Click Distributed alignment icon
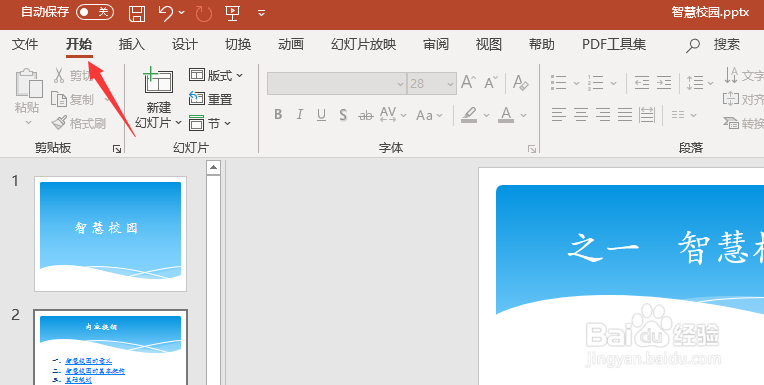The height and width of the screenshot is (385, 764). pyautogui.click(x=647, y=115)
